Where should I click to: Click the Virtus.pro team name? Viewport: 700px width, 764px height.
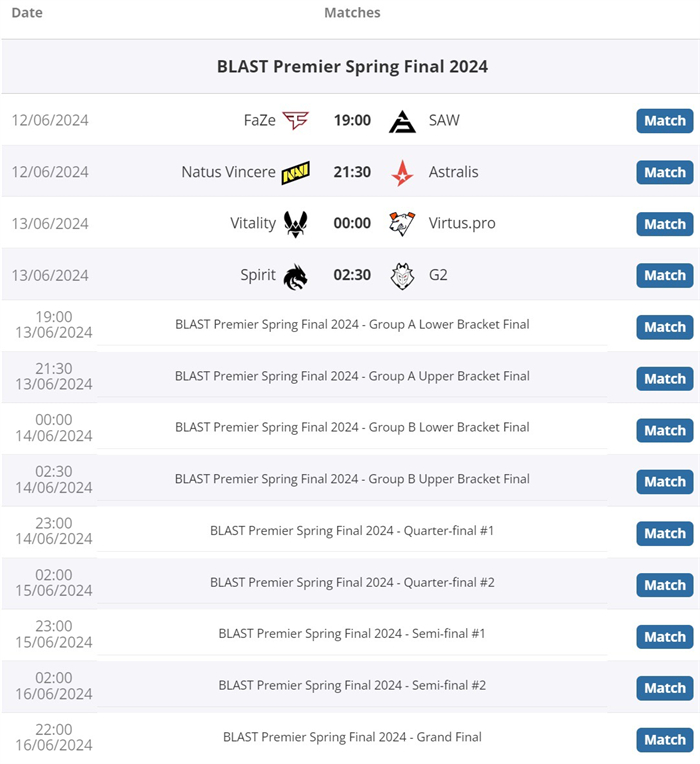[x=462, y=223]
